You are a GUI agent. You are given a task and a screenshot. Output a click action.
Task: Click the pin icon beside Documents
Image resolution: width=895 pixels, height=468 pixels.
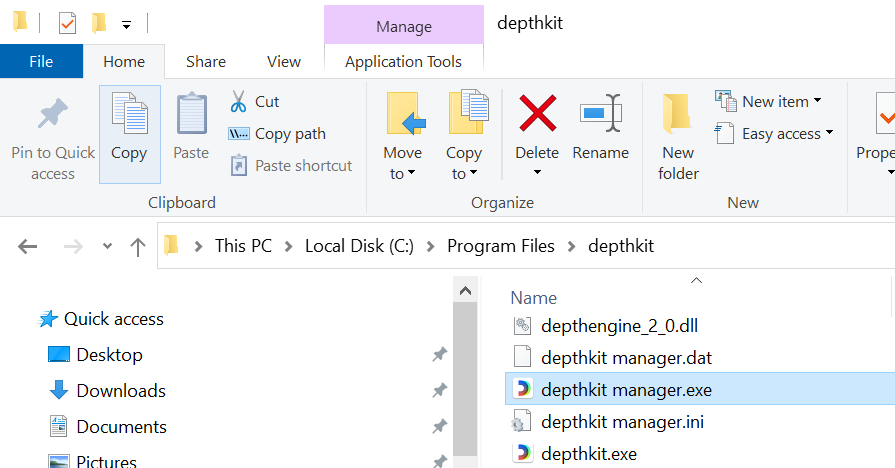(440, 426)
